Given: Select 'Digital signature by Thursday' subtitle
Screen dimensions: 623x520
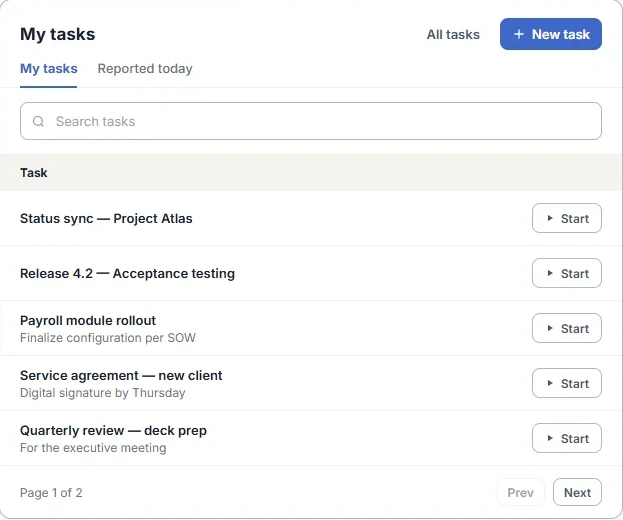Looking at the screenshot, I should click(x=103, y=393).
